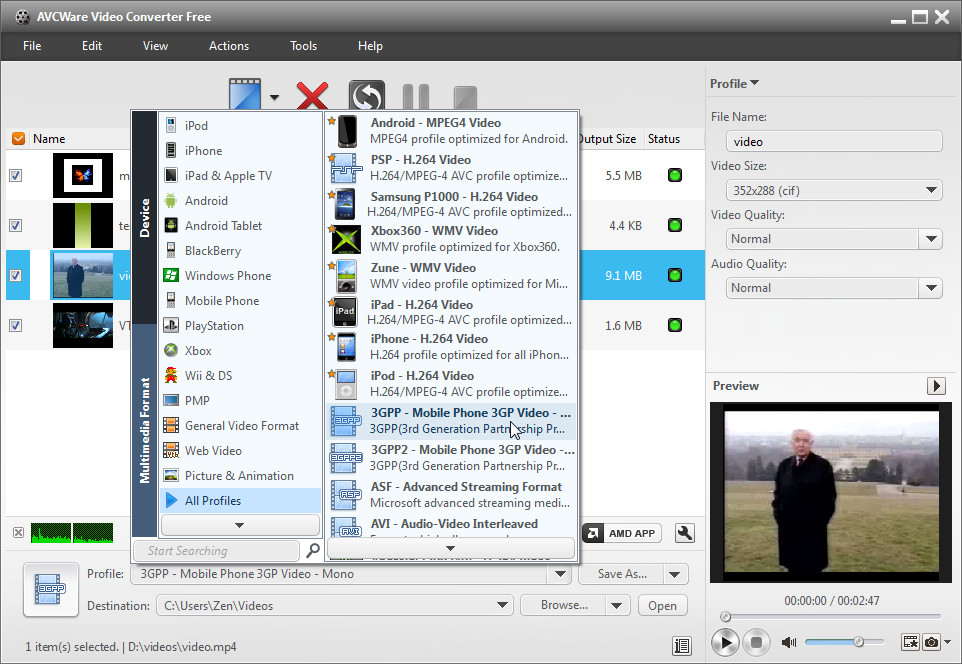Viewport: 962px width, 664px height.
Task: Click the Browse... button
Action: pyautogui.click(x=564, y=605)
